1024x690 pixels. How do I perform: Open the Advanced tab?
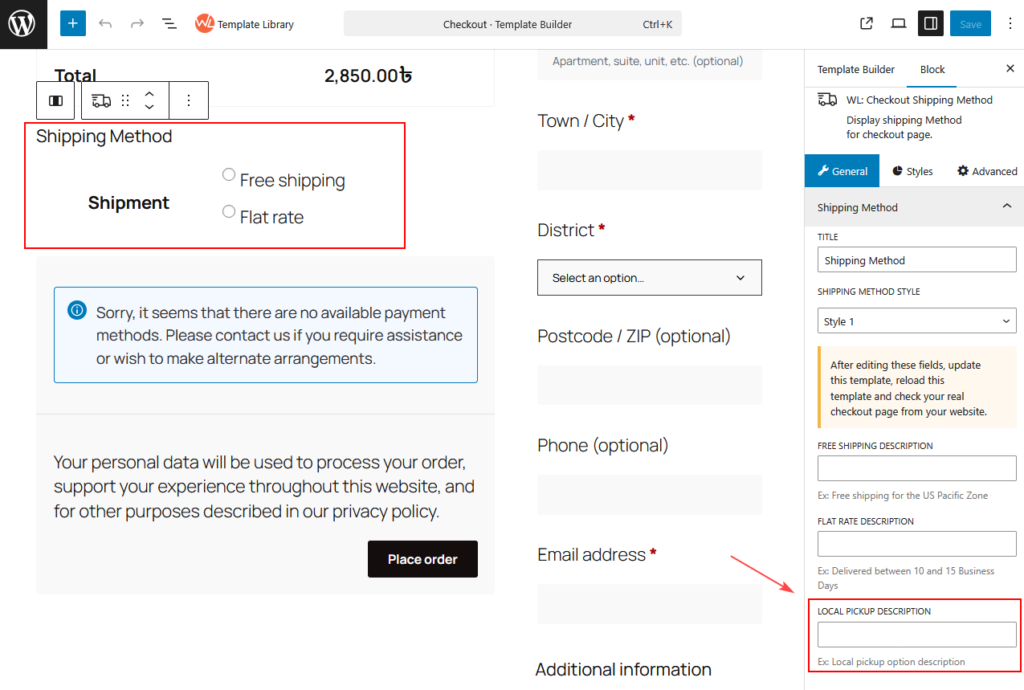pos(986,171)
